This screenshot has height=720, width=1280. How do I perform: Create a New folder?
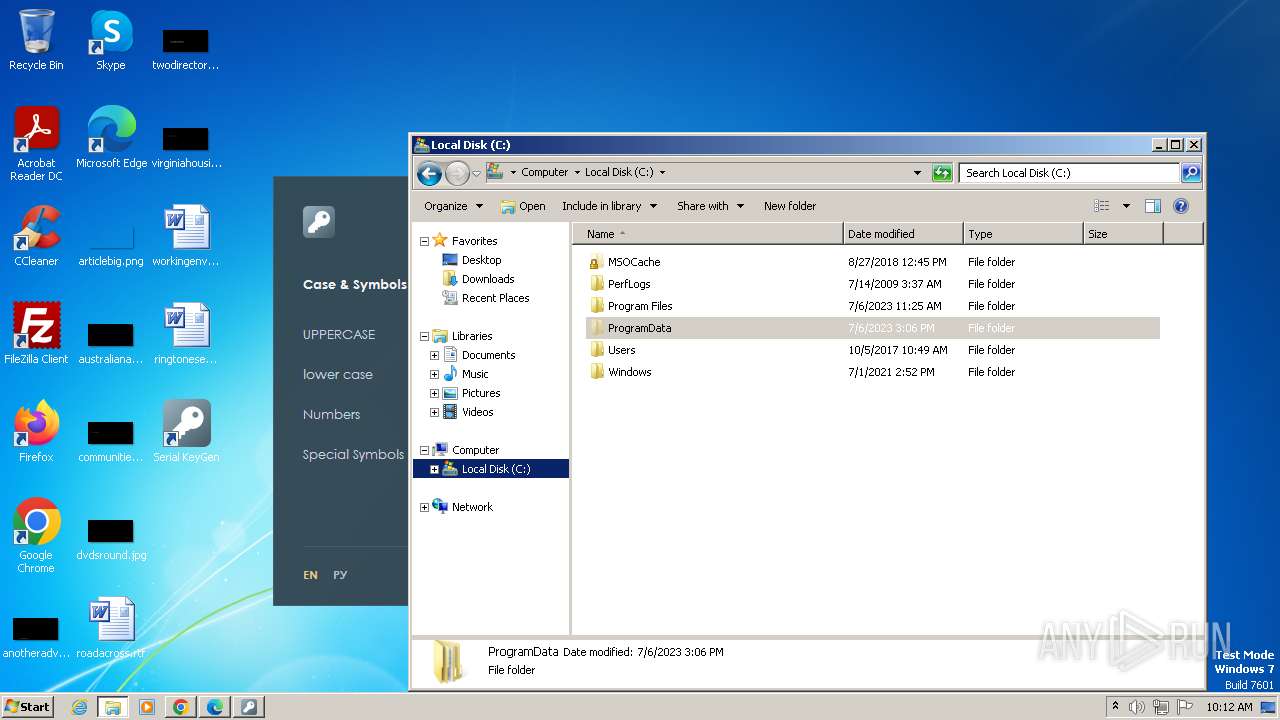pyautogui.click(x=790, y=206)
